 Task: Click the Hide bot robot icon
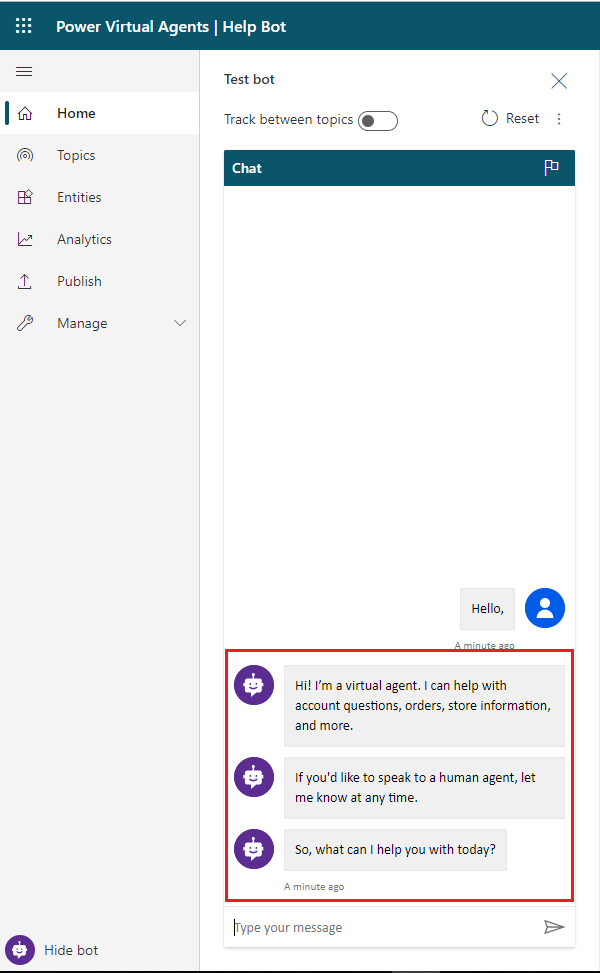pos(20,950)
